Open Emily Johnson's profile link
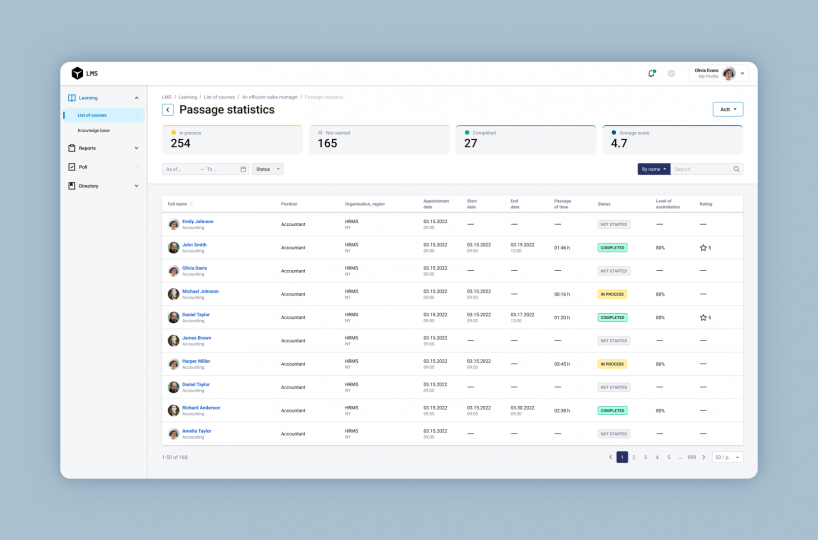The width and height of the screenshot is (818, 540). tap(197, 221)
